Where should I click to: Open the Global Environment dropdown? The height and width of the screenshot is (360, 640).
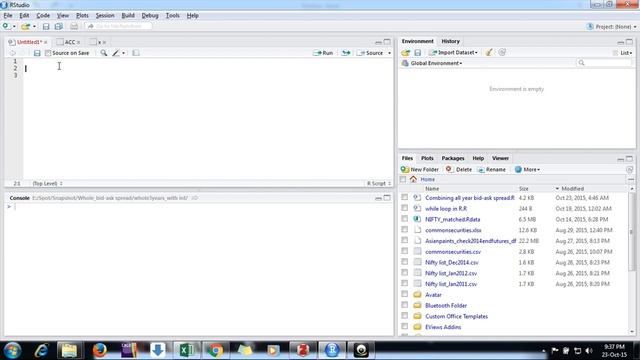pos(432,63)
